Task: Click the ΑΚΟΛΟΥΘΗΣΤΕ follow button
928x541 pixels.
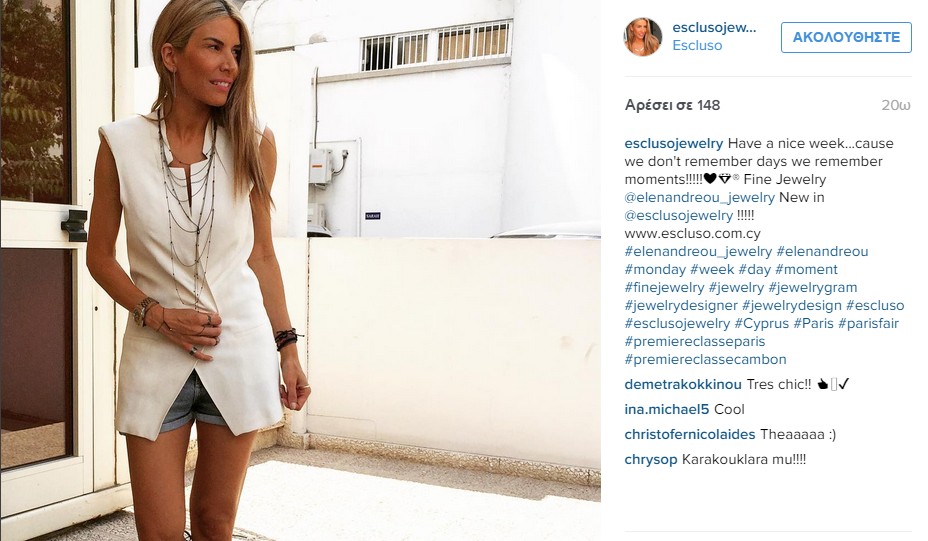Action: [846, 37]
